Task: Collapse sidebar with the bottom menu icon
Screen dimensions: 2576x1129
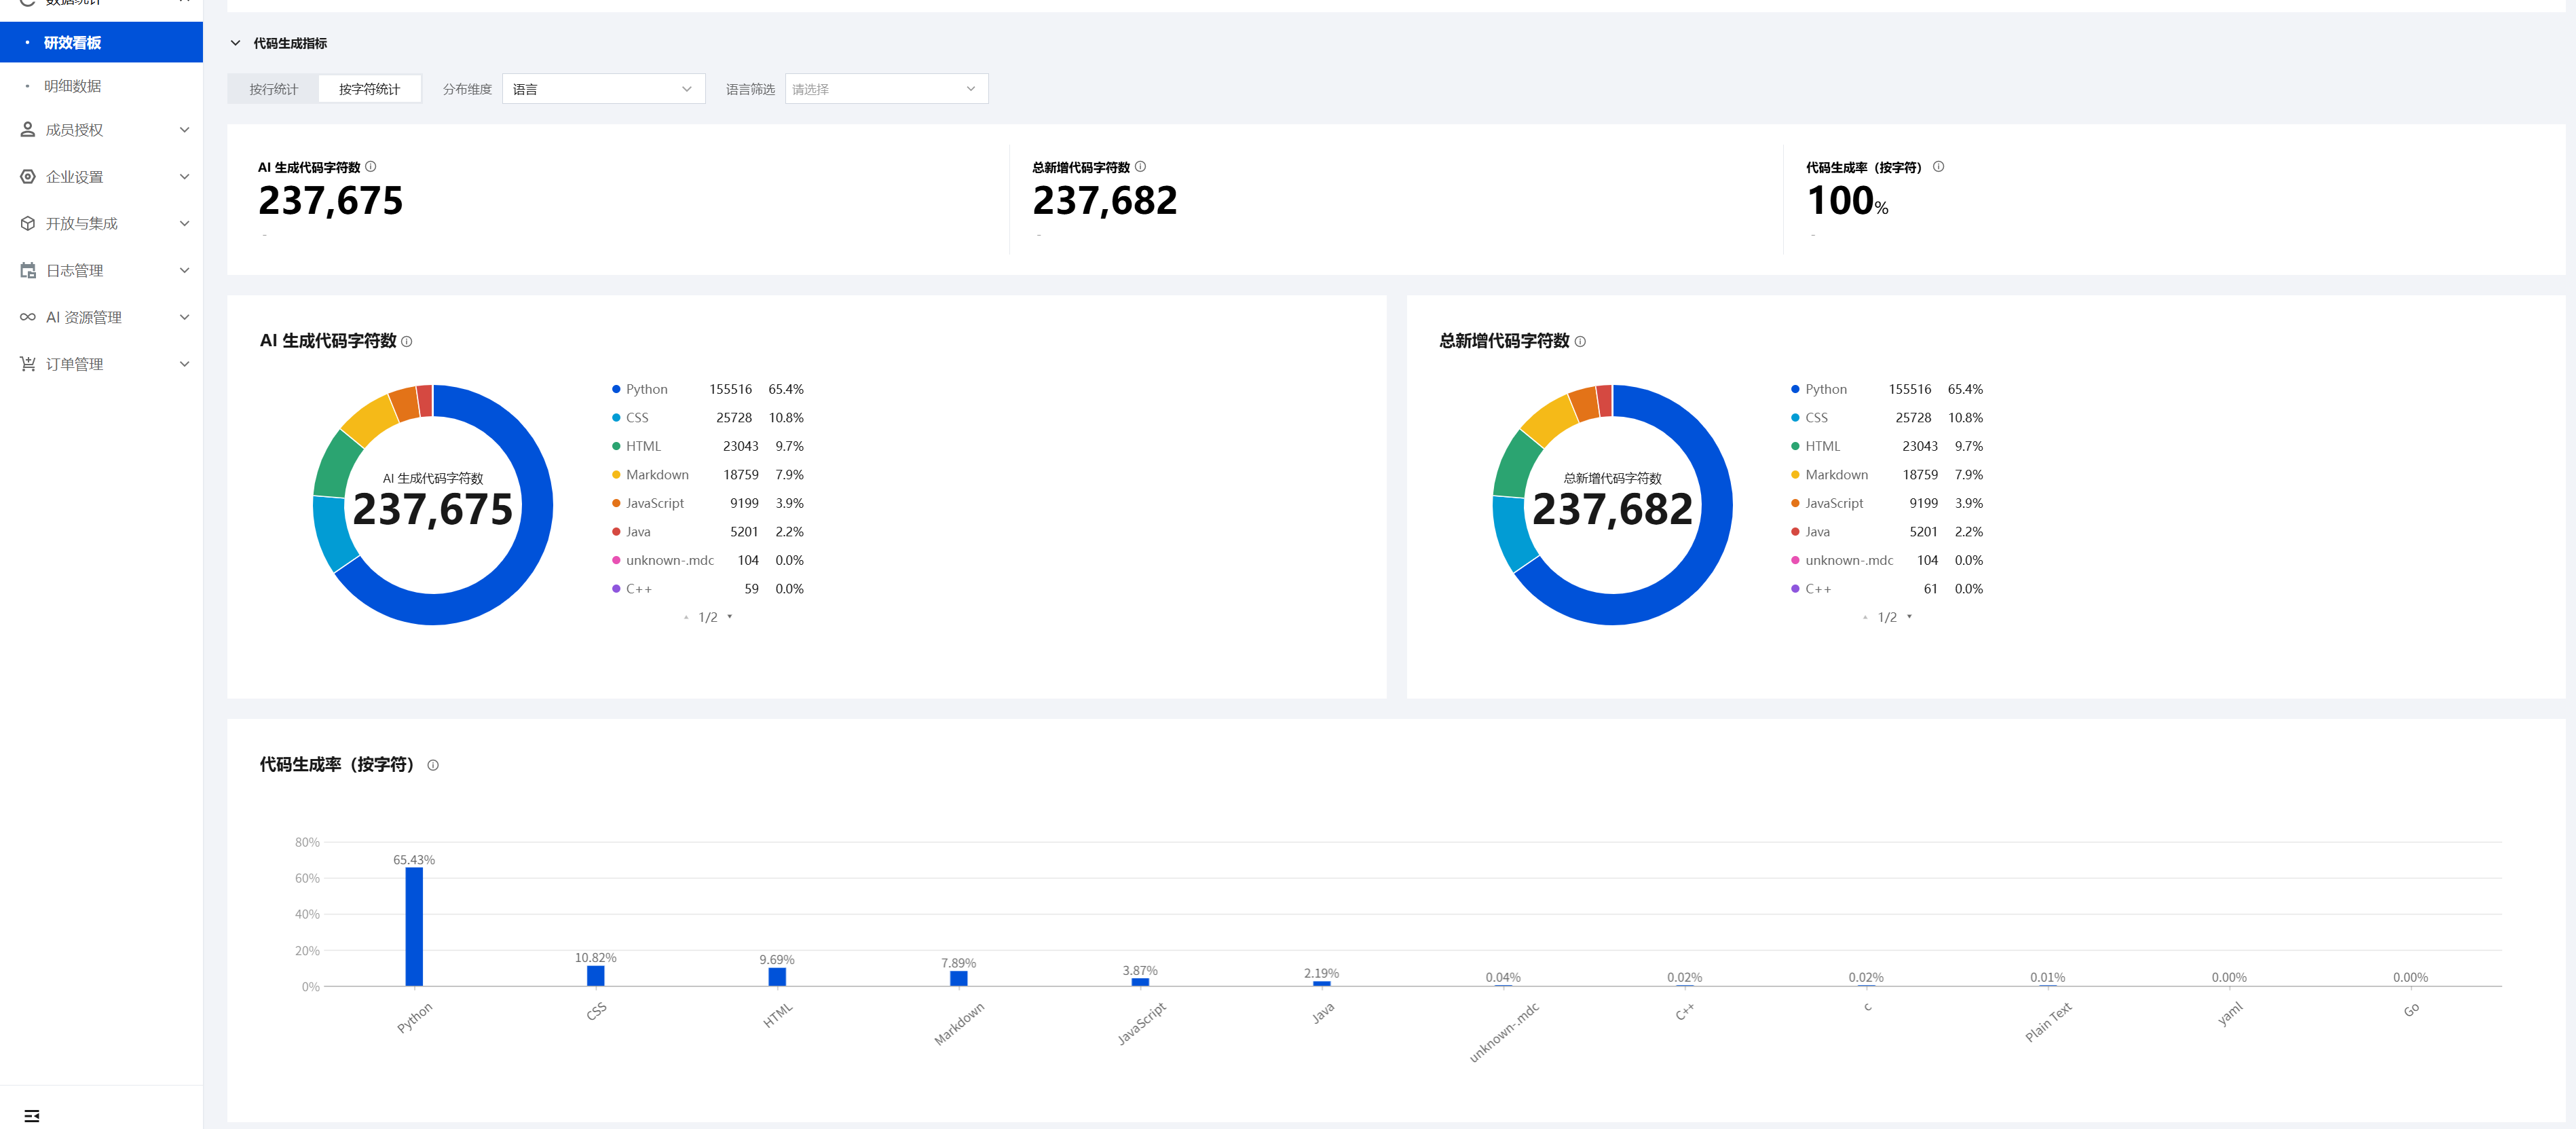Action: pos(32,1116)
